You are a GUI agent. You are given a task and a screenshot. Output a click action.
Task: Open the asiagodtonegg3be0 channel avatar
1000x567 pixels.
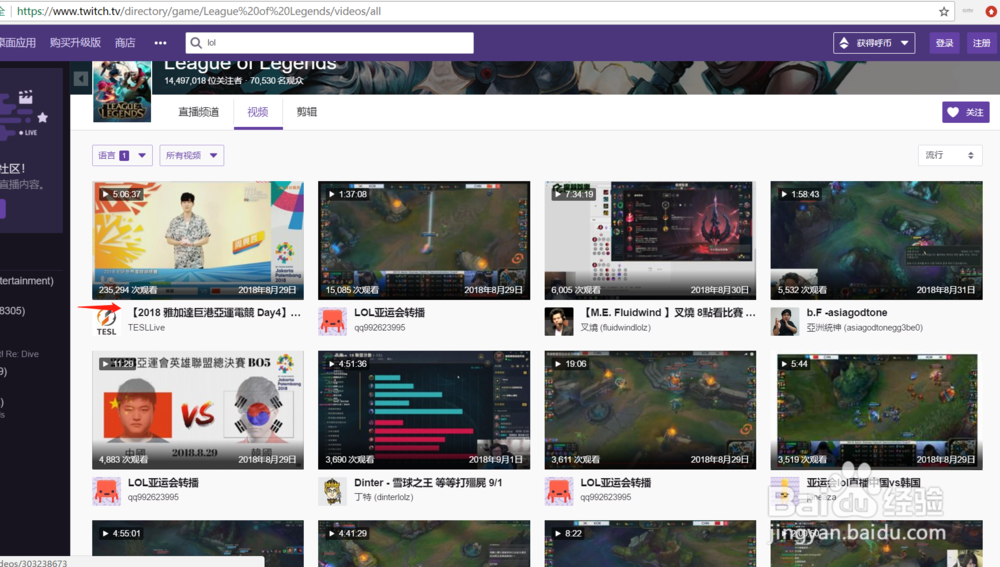pos(784,321)
